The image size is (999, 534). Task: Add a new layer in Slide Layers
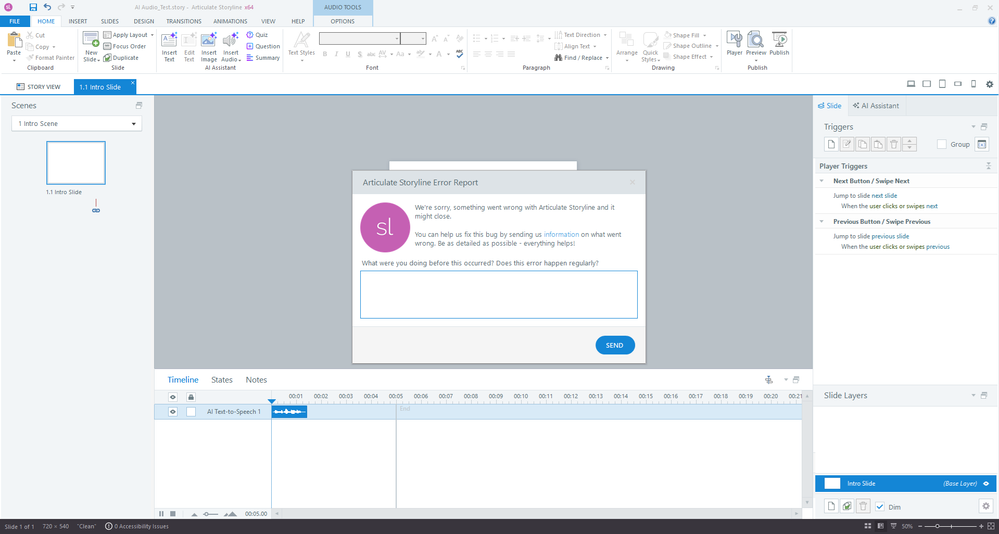click(831, 506)
